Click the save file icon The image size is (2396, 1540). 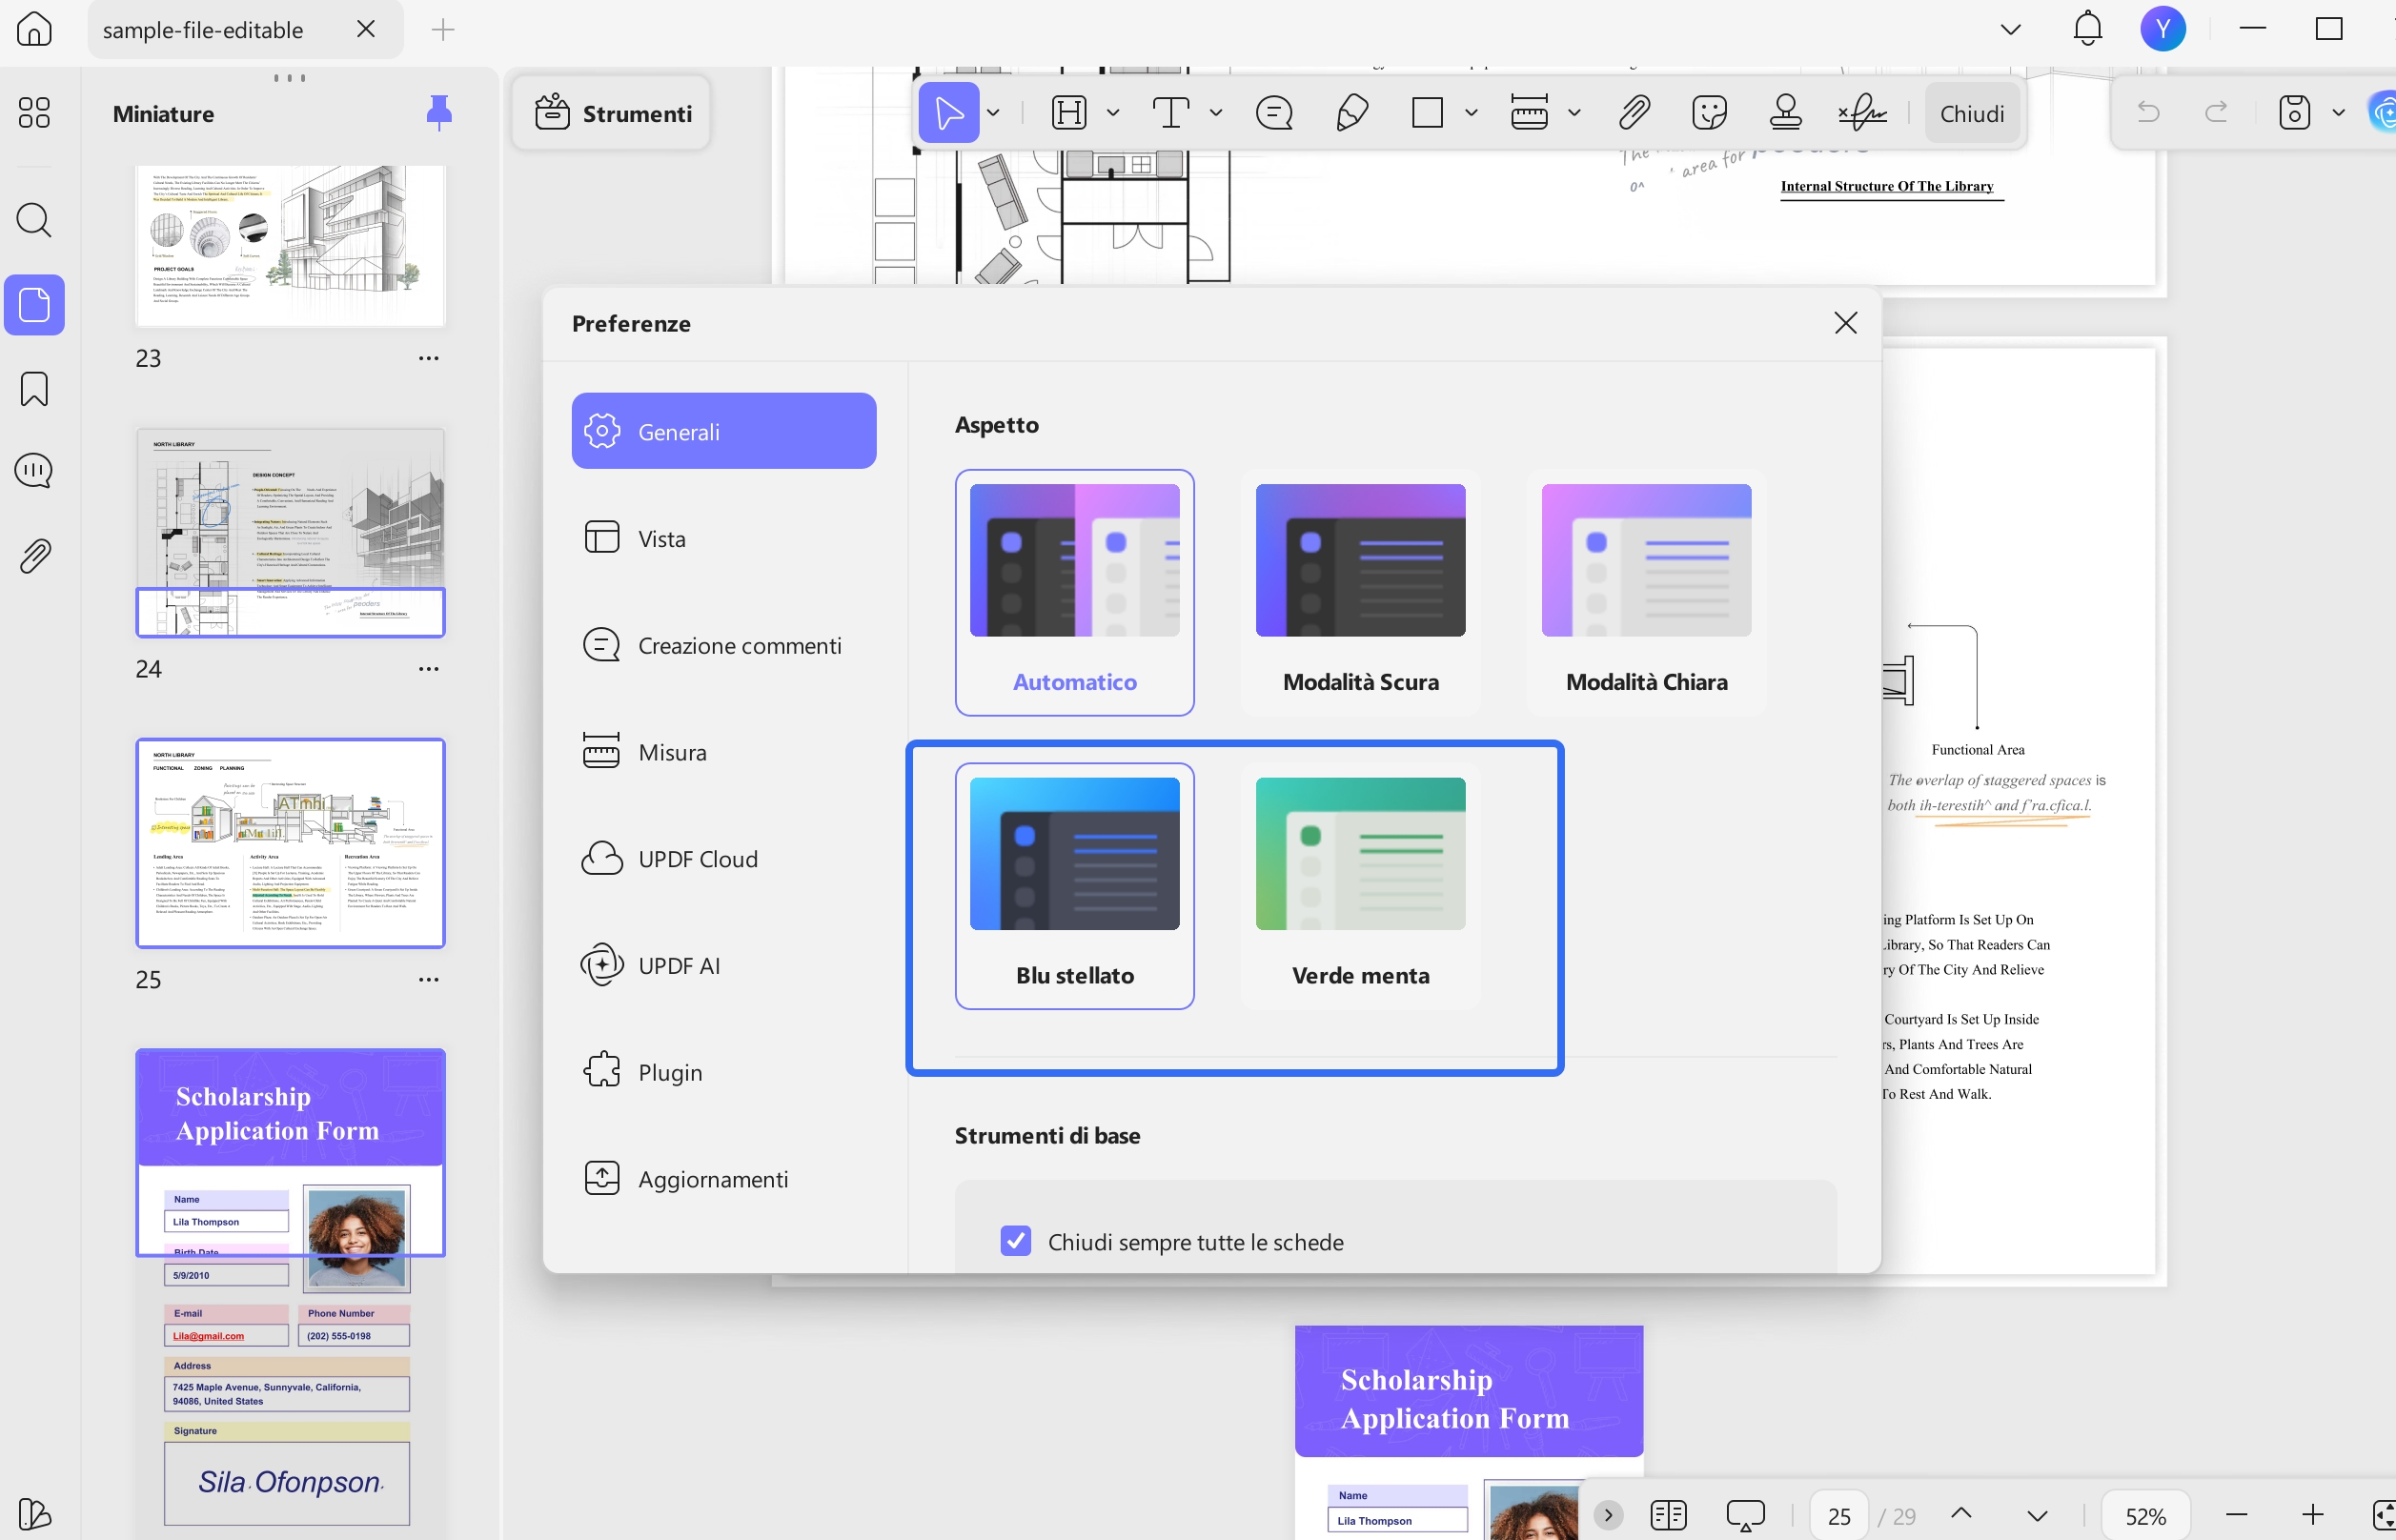point(2294,113)
